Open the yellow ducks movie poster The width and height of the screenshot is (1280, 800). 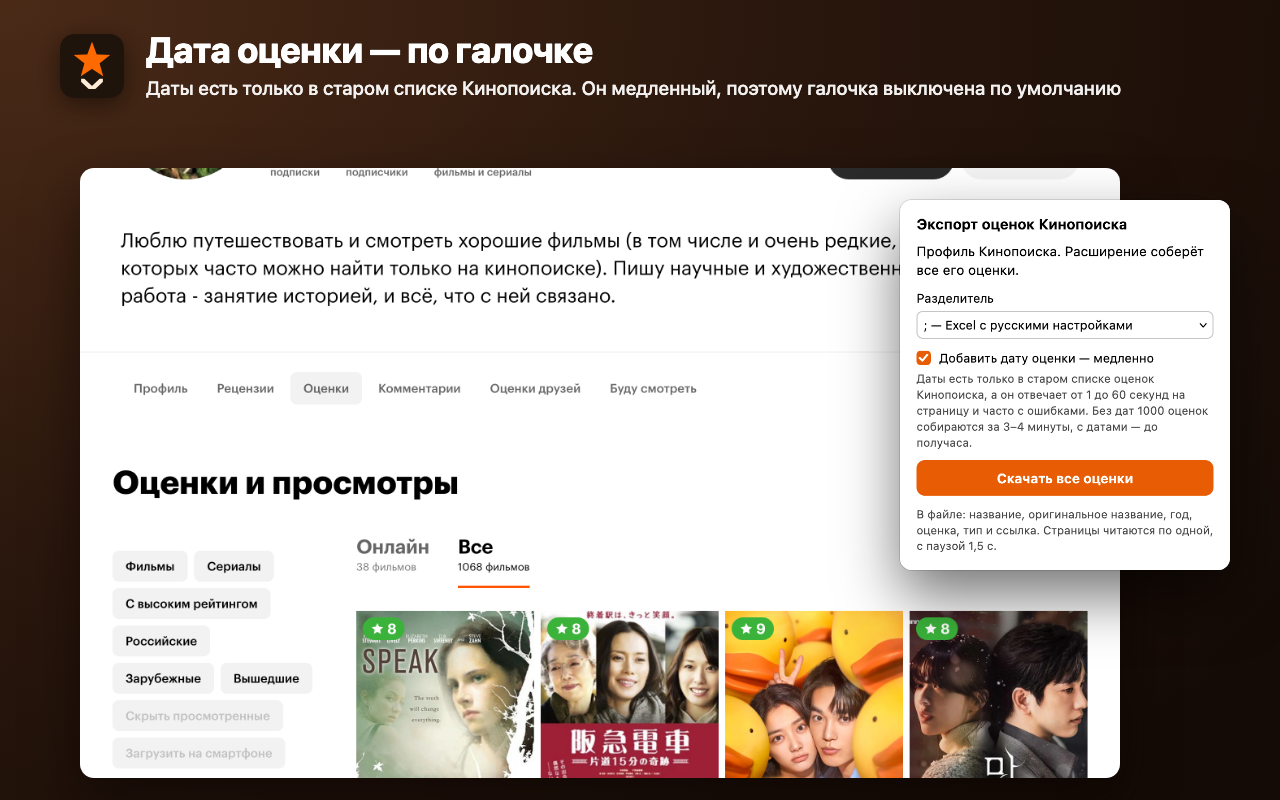[814, 694]
